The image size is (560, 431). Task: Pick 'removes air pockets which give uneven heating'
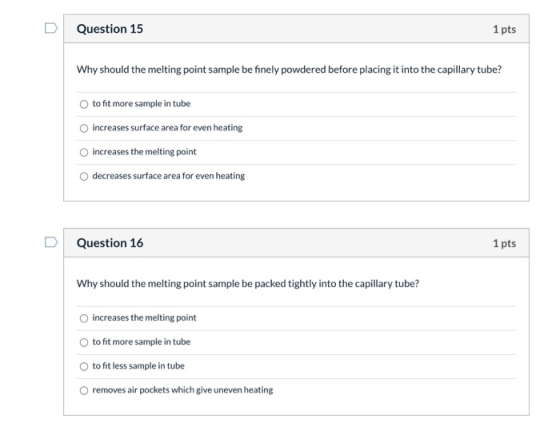click(x=84, y=390)
